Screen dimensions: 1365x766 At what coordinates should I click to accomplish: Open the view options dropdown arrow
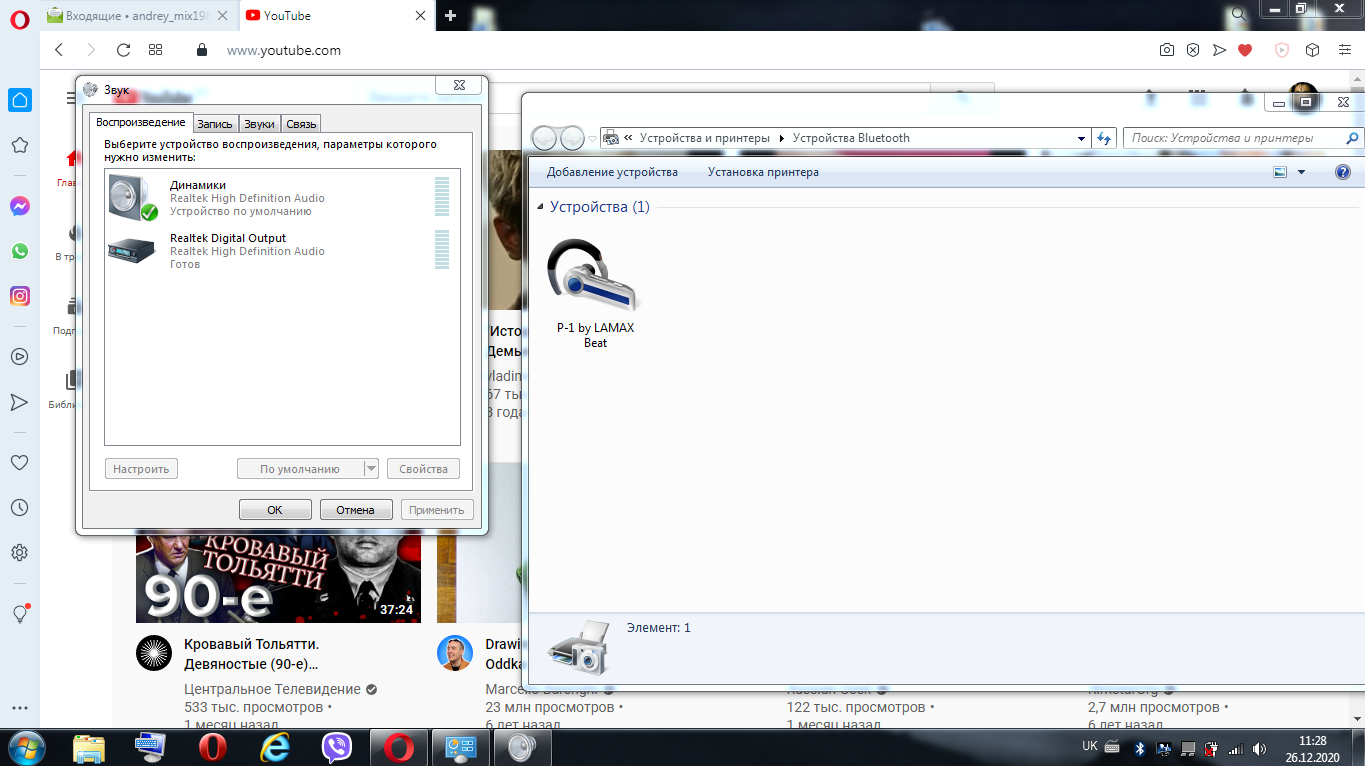click(x=1301, y=172)
